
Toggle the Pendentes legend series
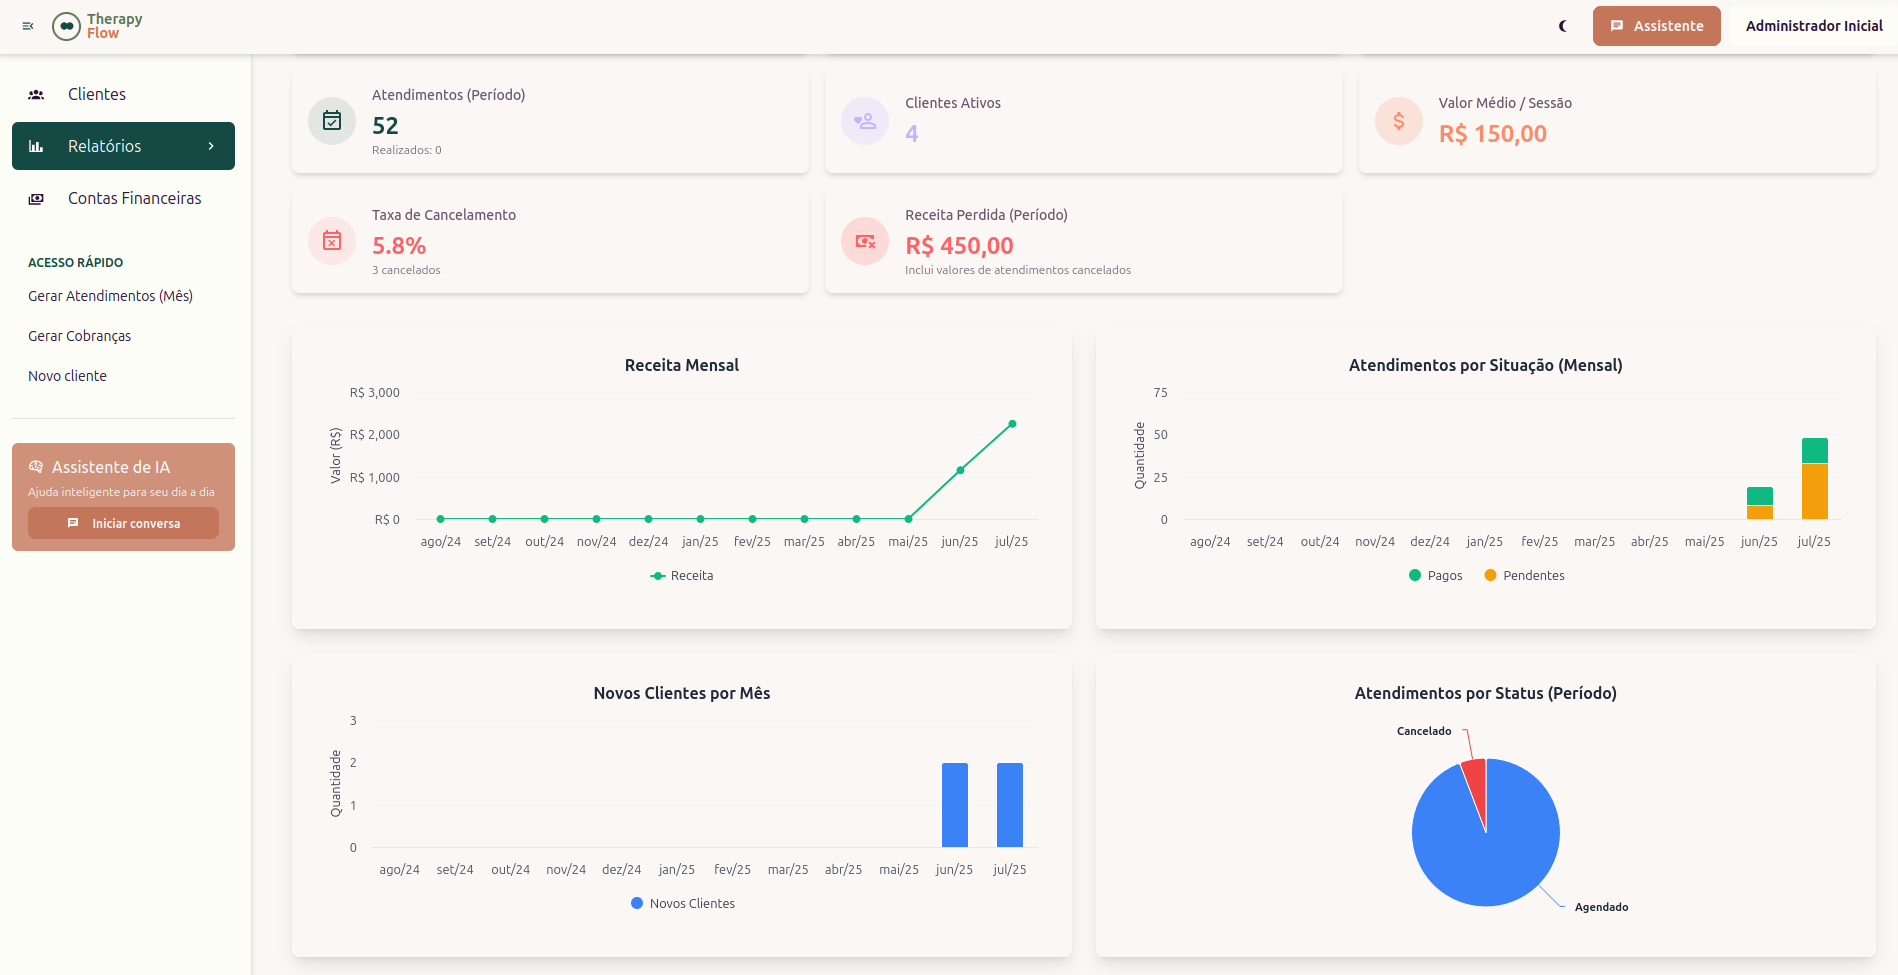1524,575
